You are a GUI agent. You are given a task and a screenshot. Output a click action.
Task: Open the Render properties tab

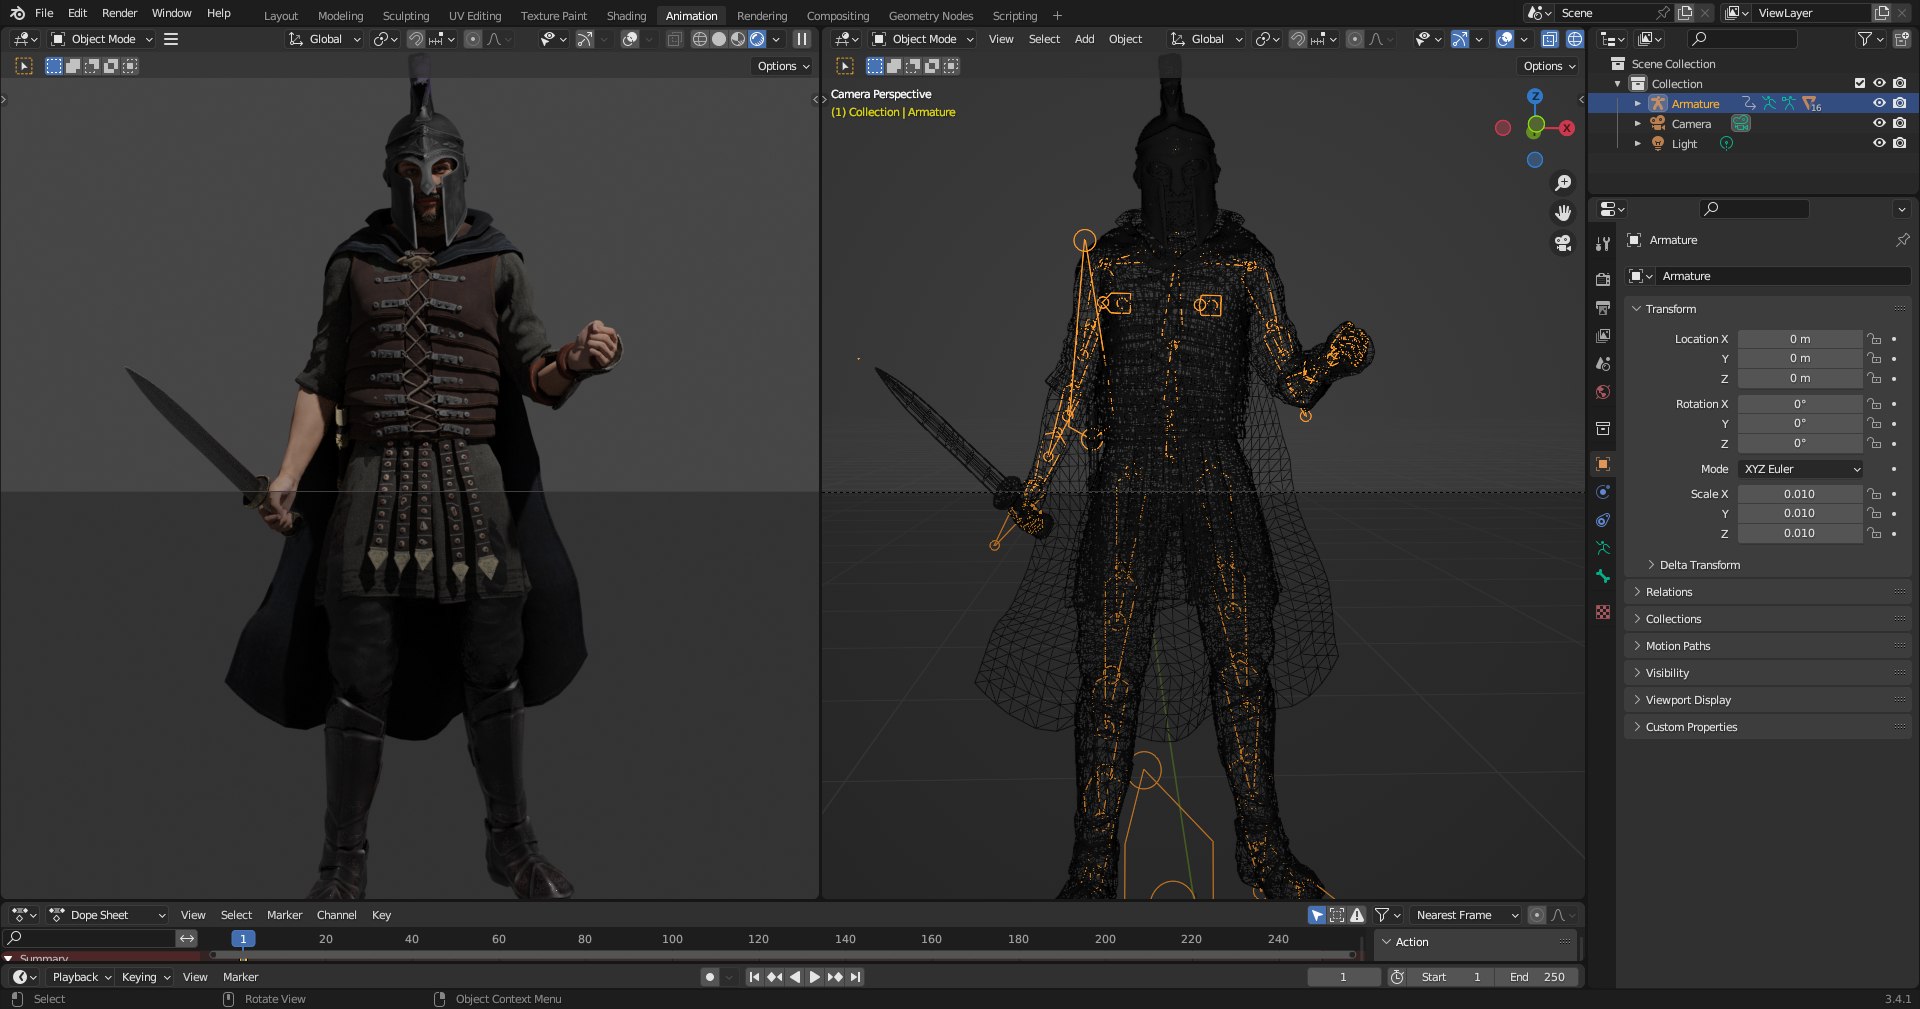tap(1603, 280)
